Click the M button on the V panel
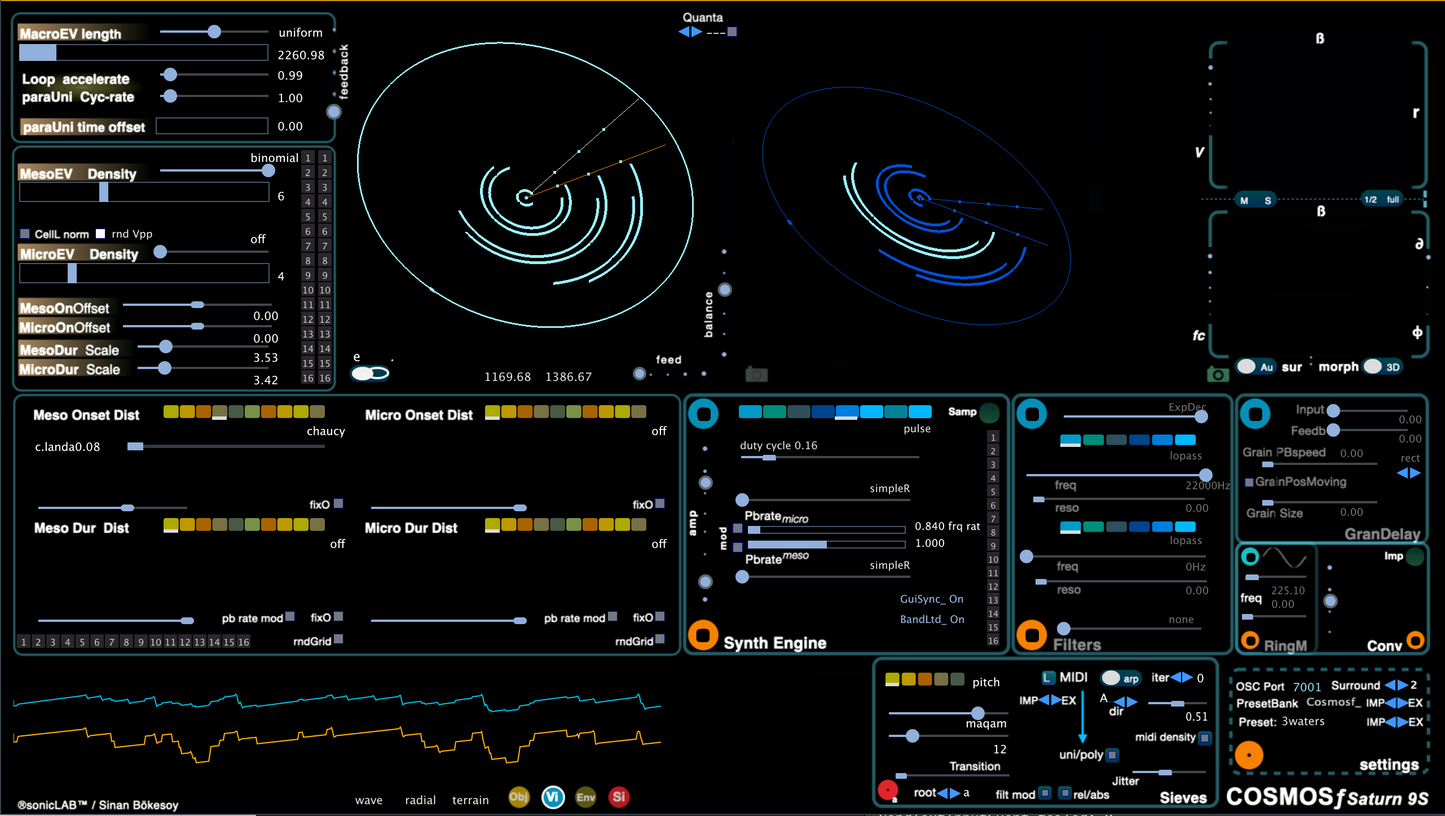This screenshot has height=816, width=1445. (x=1245, y=200)
